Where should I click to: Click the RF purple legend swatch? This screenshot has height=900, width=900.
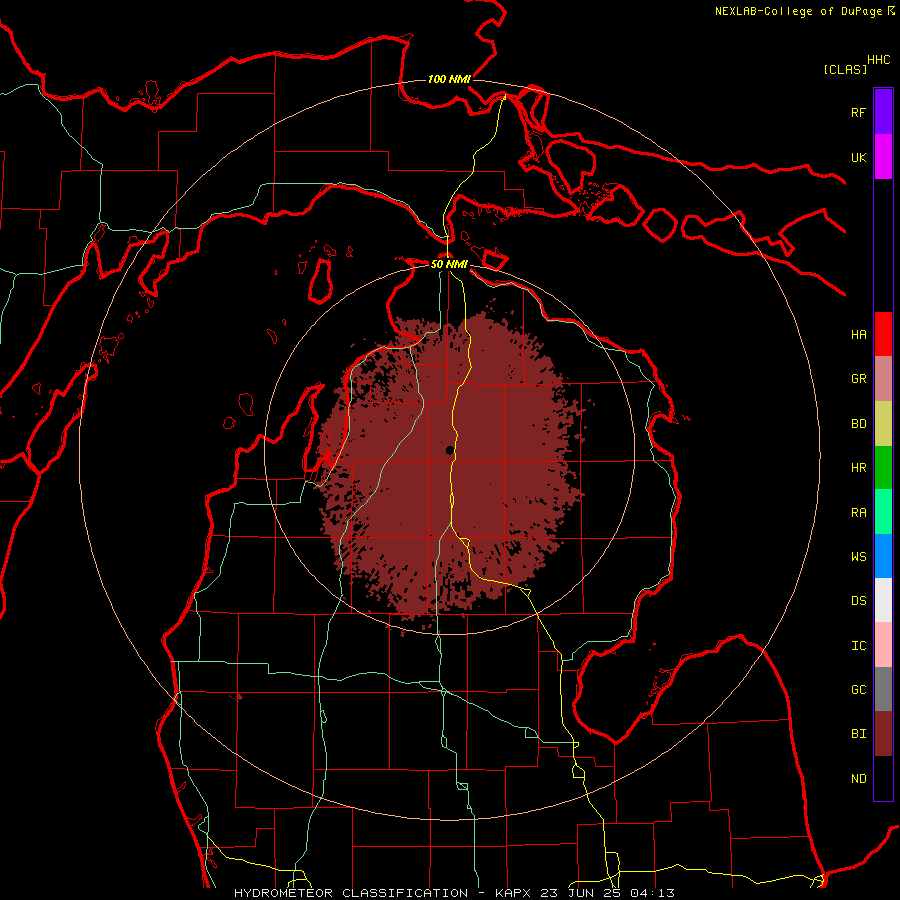tap(883, 112)
